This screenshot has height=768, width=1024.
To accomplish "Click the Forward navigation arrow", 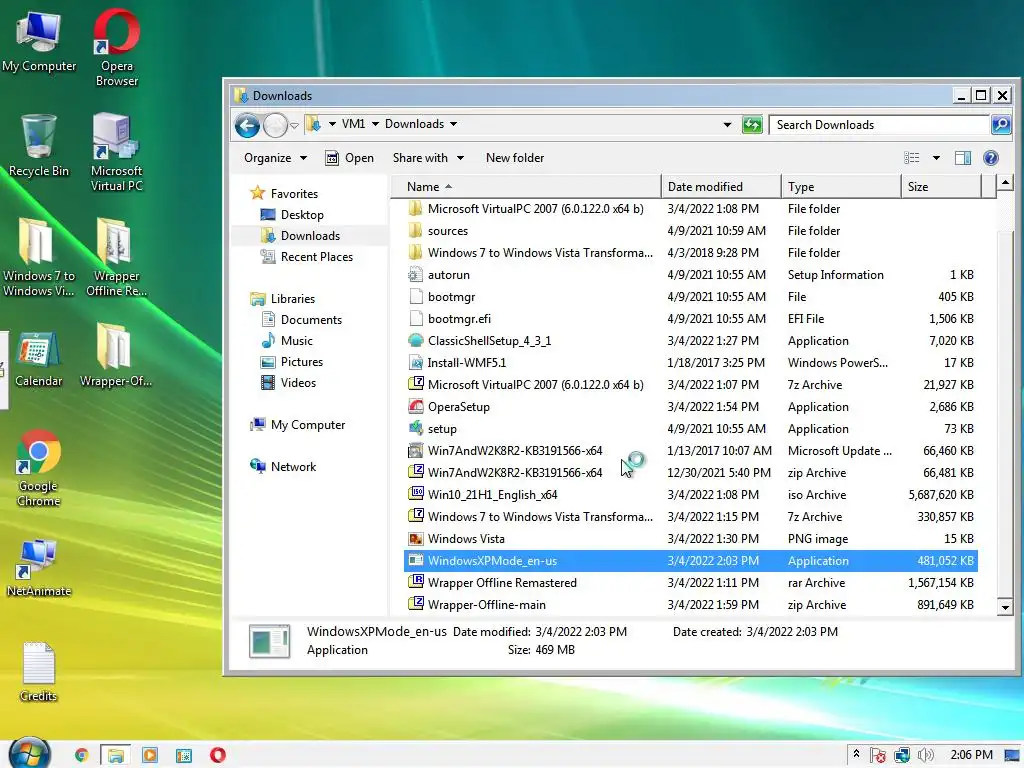I will coord(275,125).
